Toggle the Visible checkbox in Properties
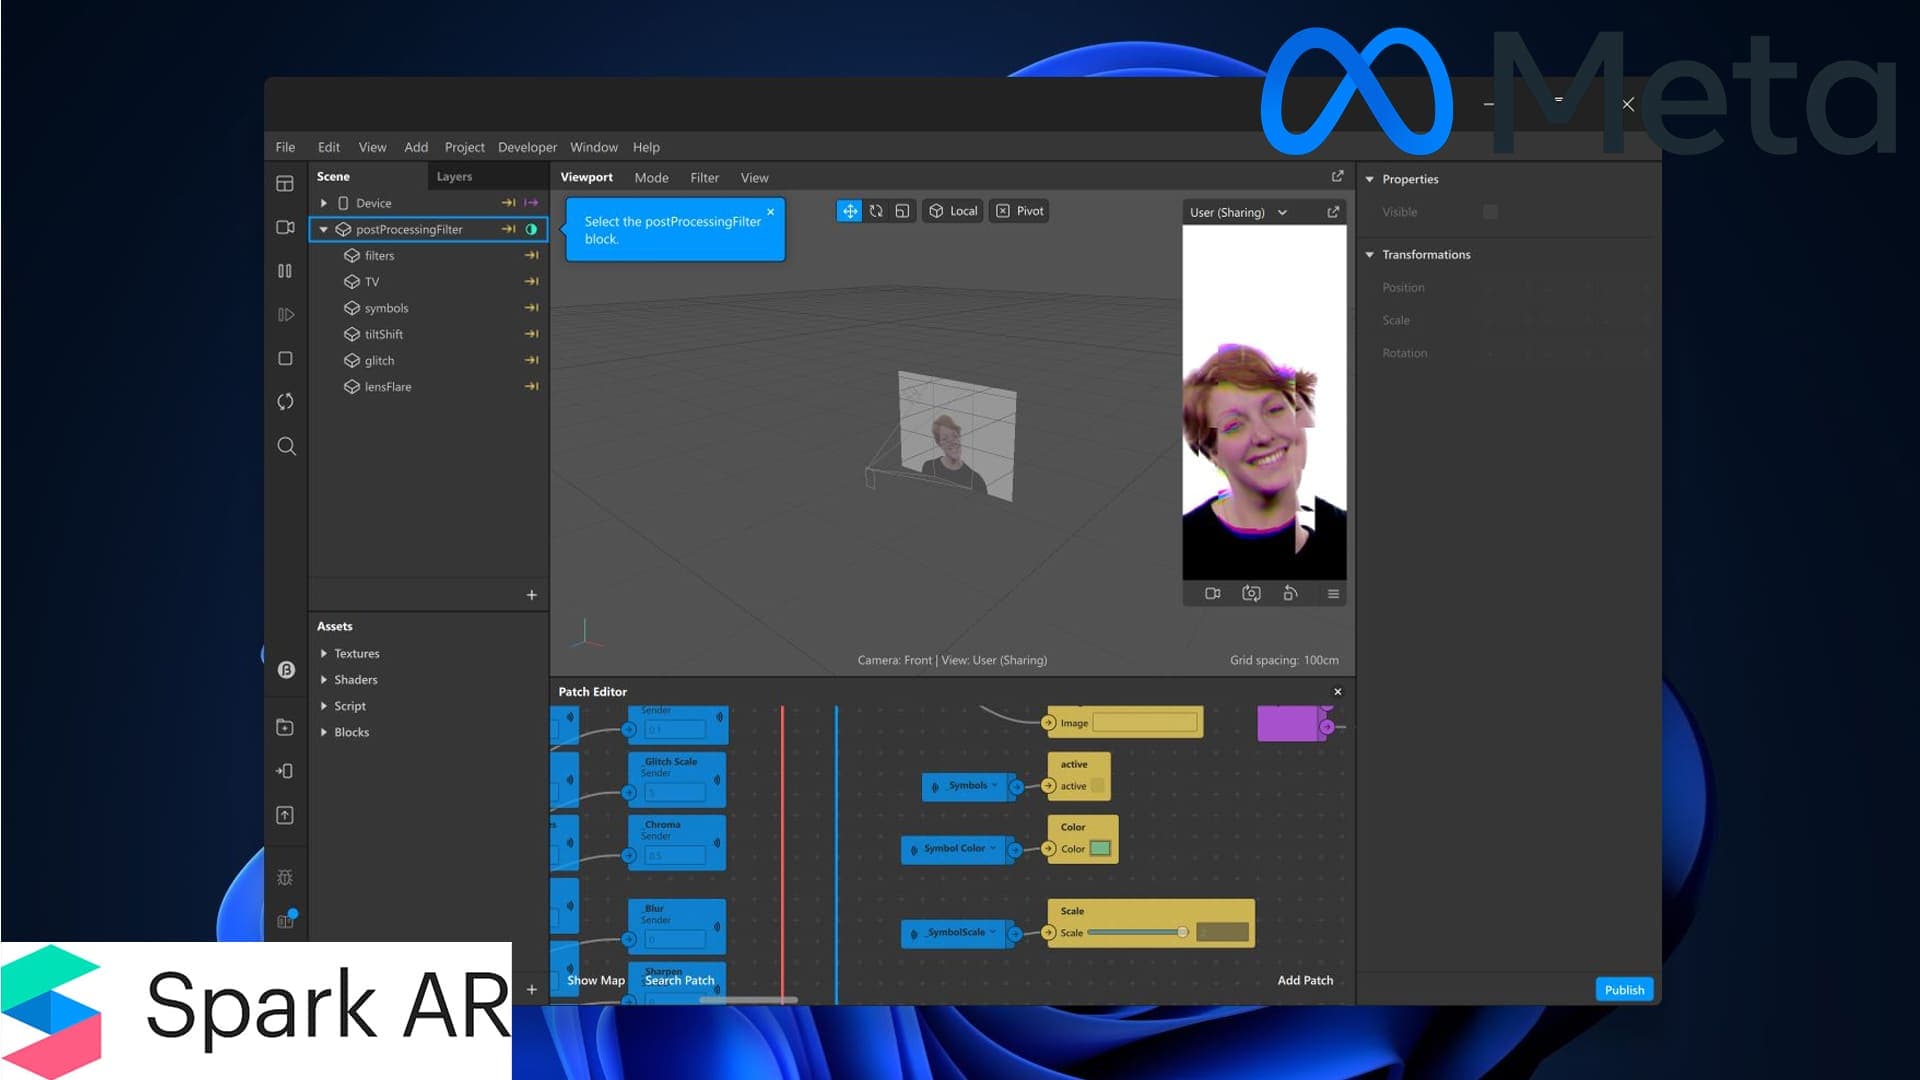This screenshot has width=1920, height=1080. pyautogui.click(x=1490, y=212)
